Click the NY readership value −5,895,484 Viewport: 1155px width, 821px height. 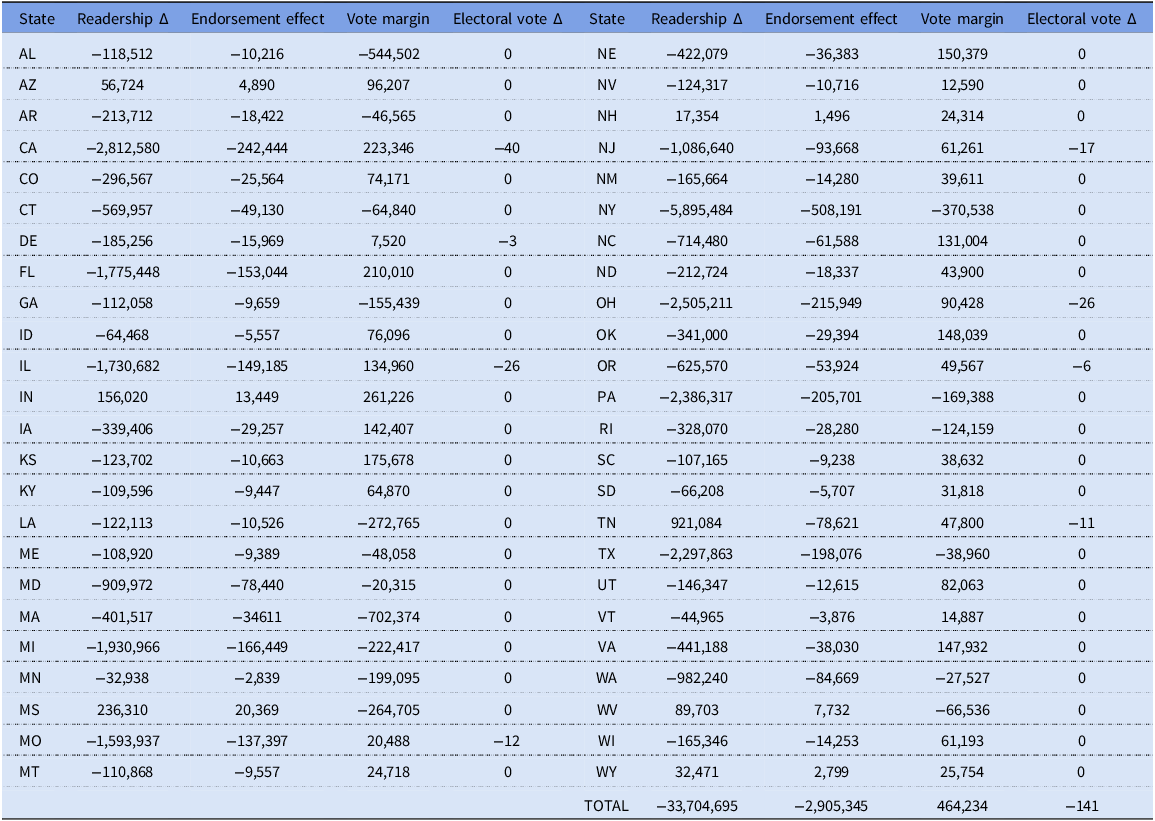696,211
